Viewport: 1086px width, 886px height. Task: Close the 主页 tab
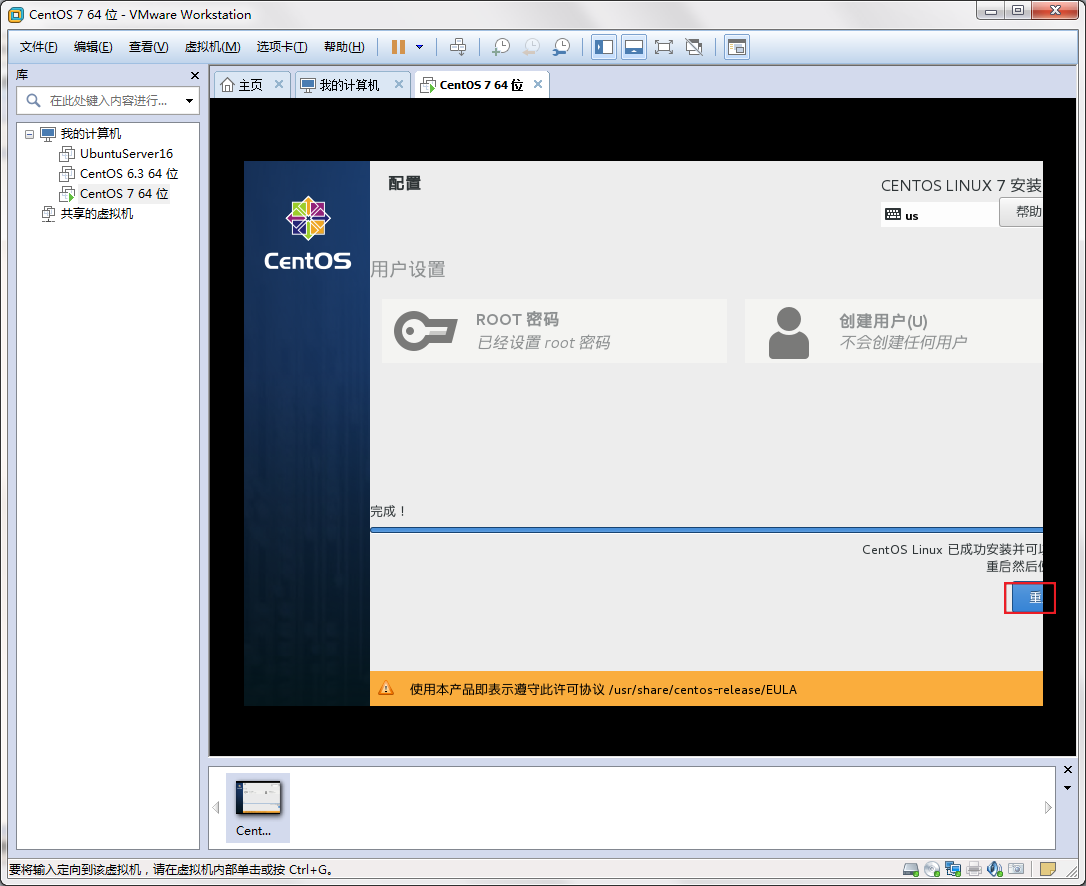click(x=278, y=84)
